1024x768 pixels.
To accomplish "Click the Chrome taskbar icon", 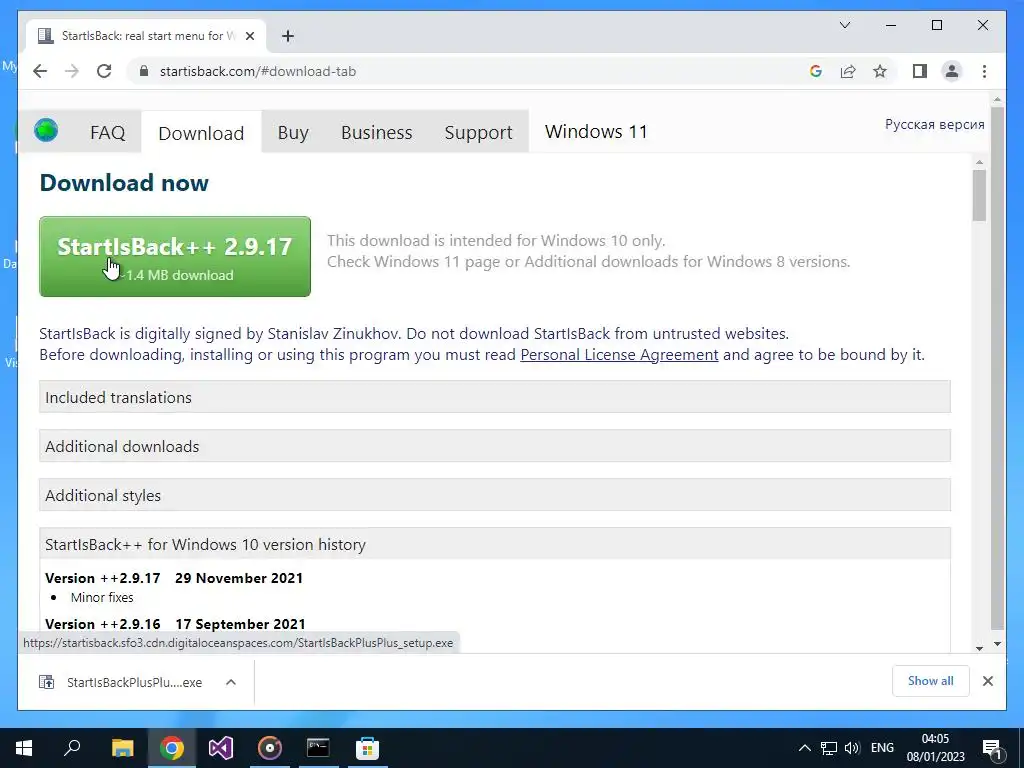I will (x=172, y=748).
